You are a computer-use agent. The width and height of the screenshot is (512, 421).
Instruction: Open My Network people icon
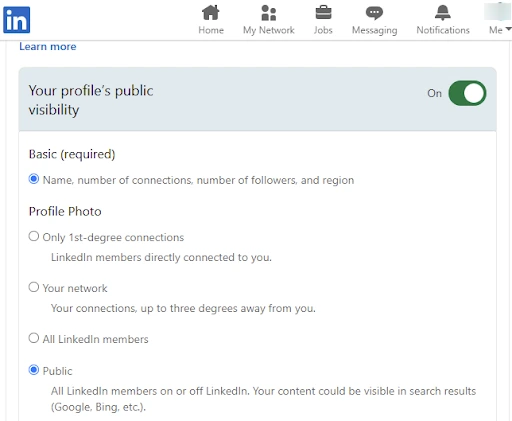click(269, 13)
